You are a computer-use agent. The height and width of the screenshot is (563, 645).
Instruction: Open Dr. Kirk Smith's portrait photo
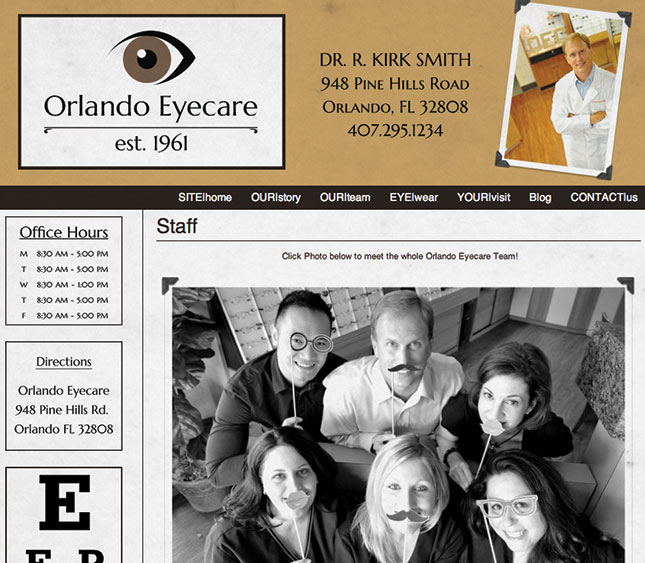(564, 90)
